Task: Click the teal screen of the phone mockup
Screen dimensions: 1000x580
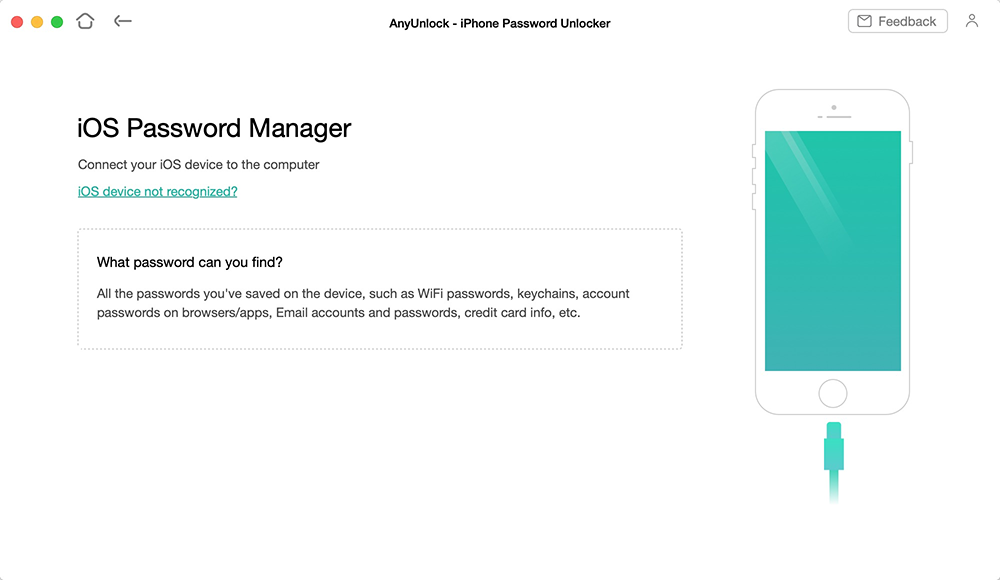Action: click(832, 248)
